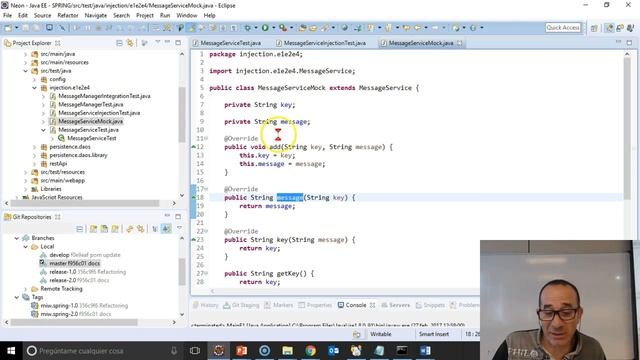
Task: Click the Debug bug icon in main toolbar
Action: (x=247, y=28)
